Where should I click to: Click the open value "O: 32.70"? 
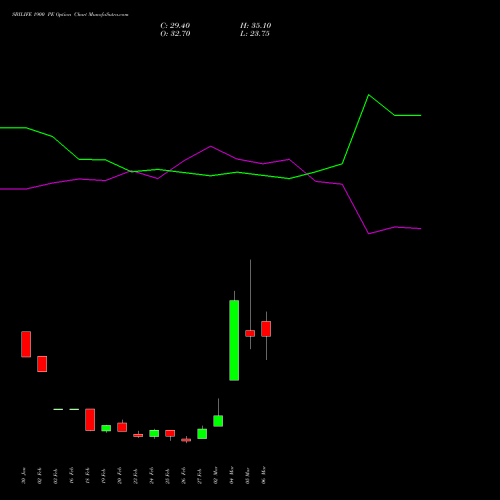coord(175,34)
